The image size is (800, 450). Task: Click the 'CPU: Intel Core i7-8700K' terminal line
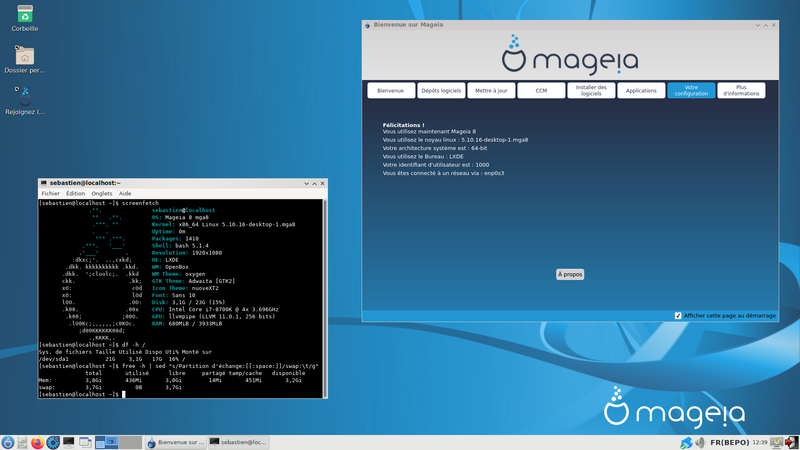click(x=215, y=309)
